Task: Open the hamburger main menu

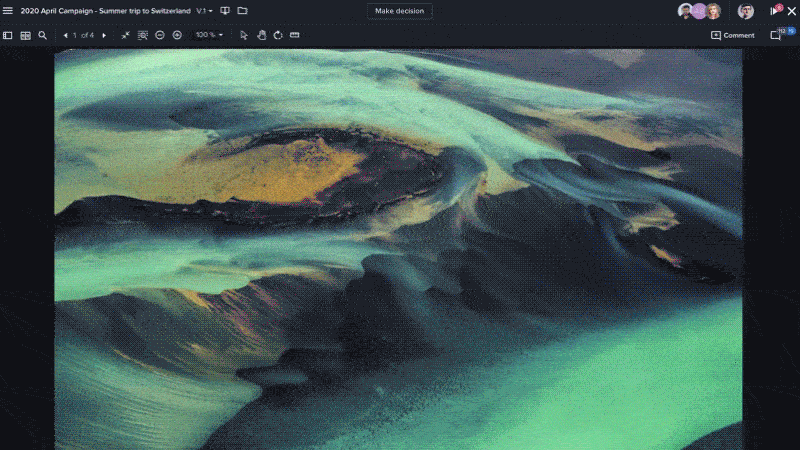Action: pyautogui.click(x=9, y=11)
